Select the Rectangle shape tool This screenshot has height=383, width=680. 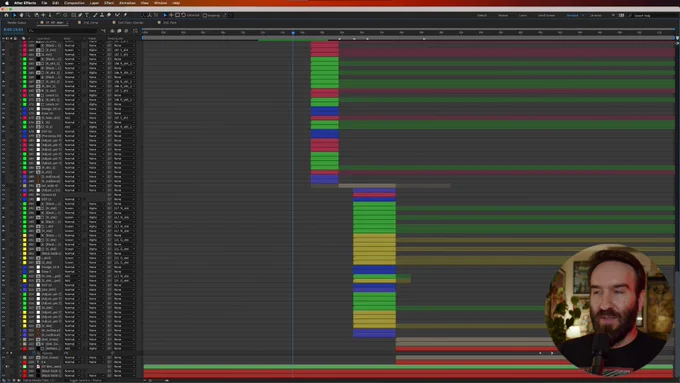(x=73, y=15)
